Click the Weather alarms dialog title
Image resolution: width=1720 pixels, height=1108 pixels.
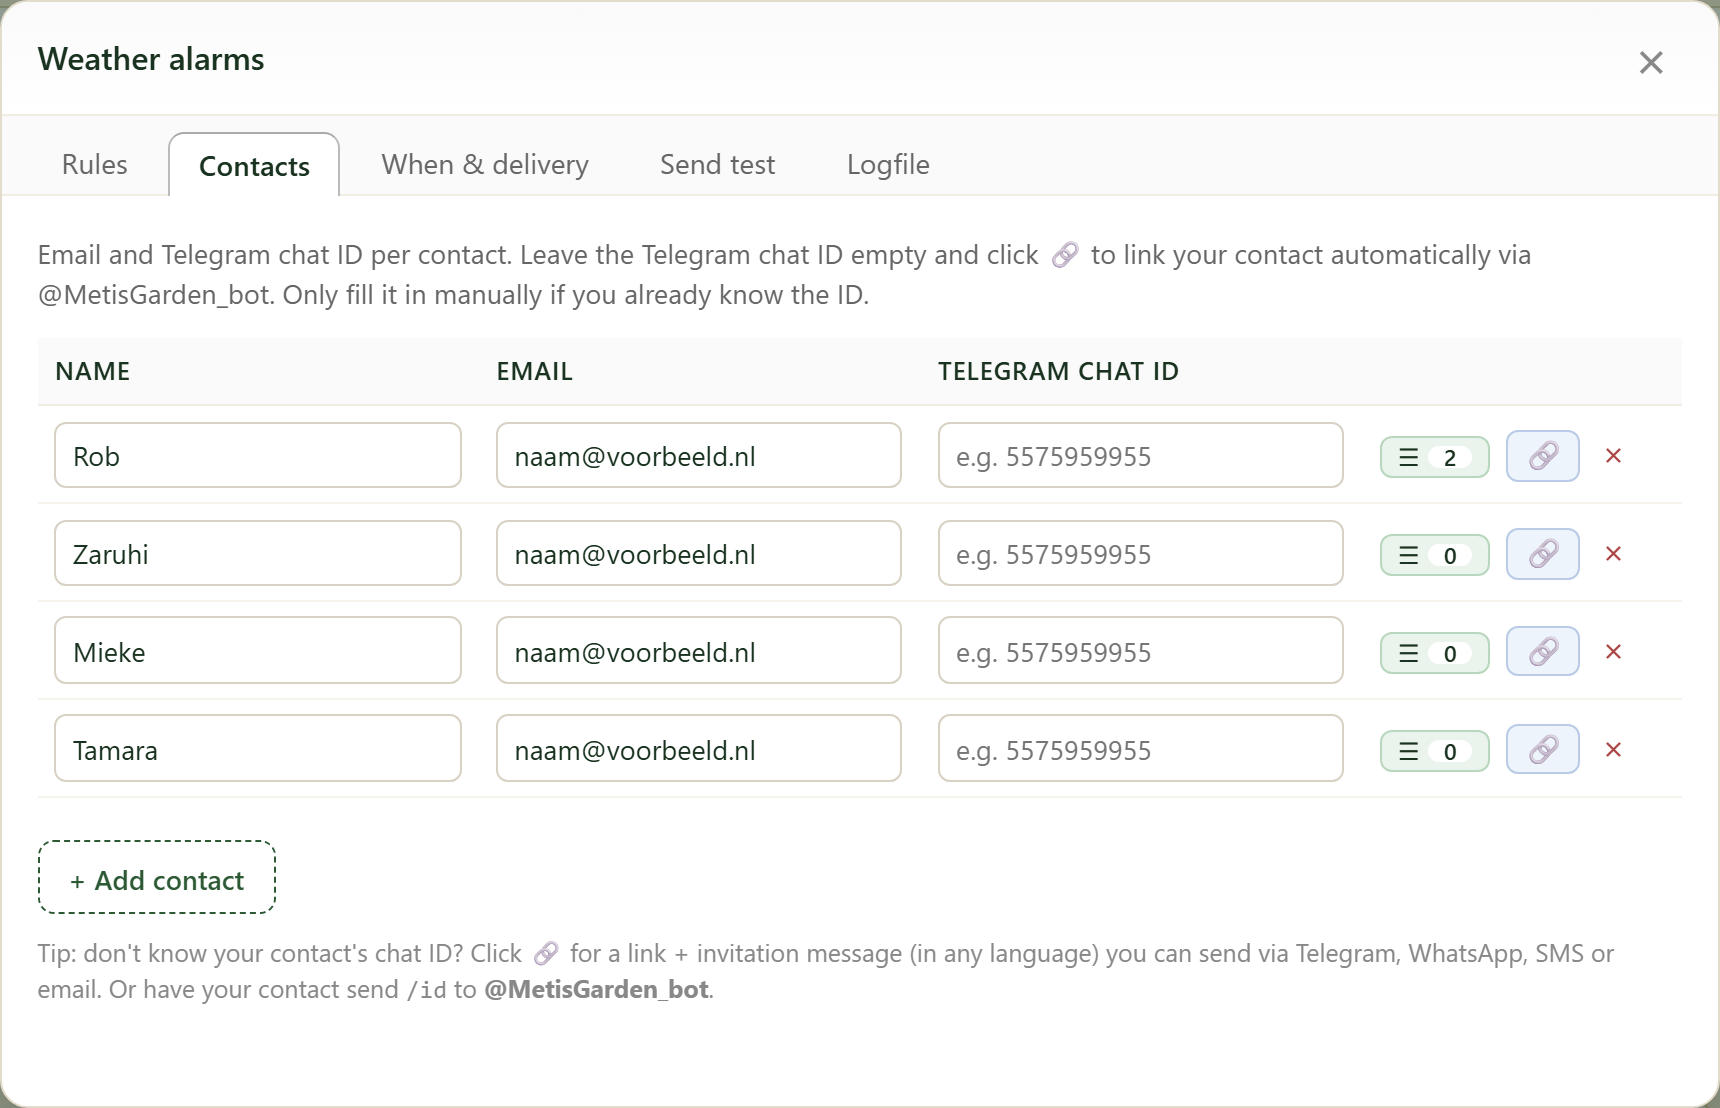pos(151,59)
